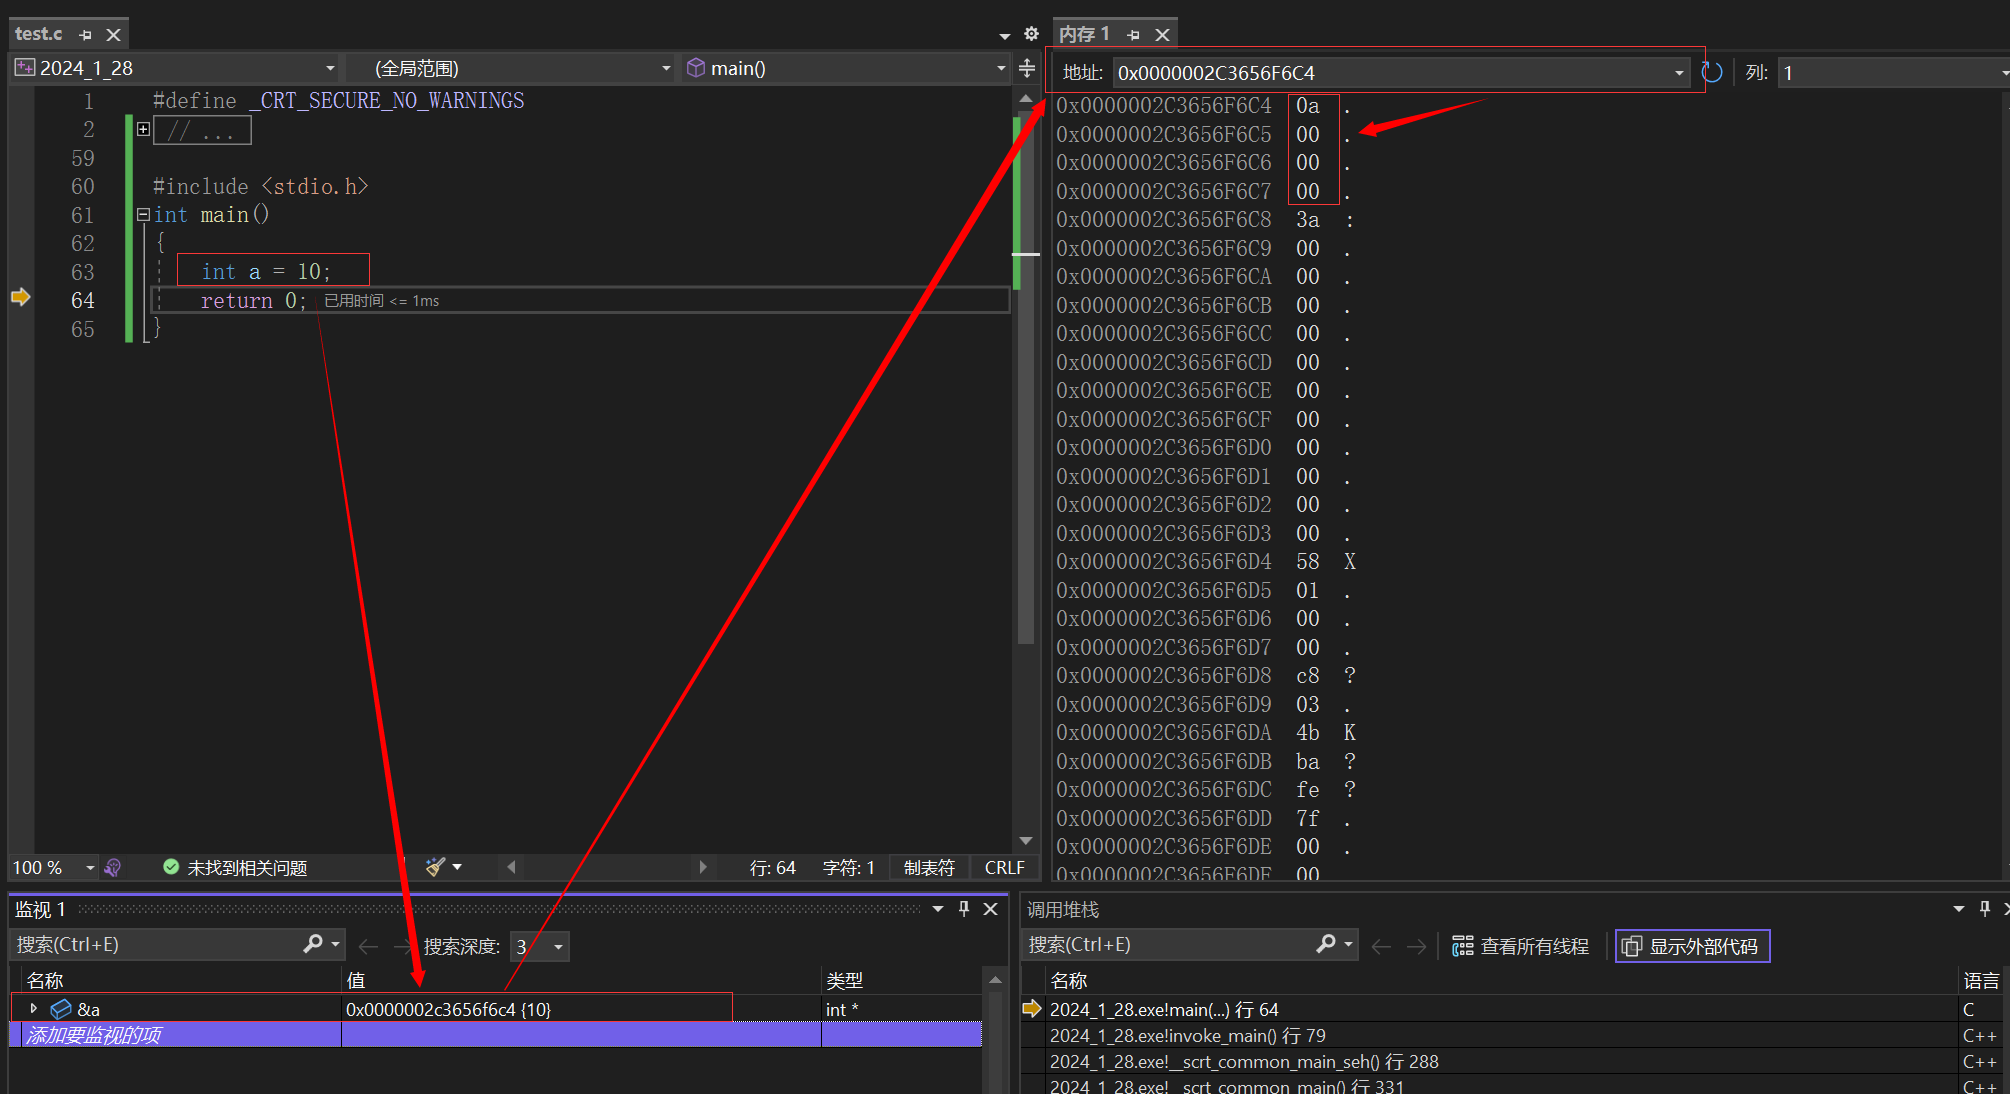
Task: Open the code cleanup broom icon
Action: pos(435,867)
